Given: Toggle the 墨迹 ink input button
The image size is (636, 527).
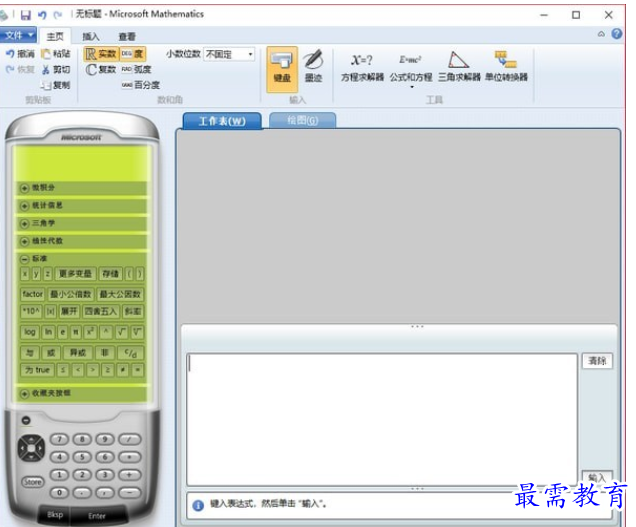Looking at the screenshot, I should [314, 67].
